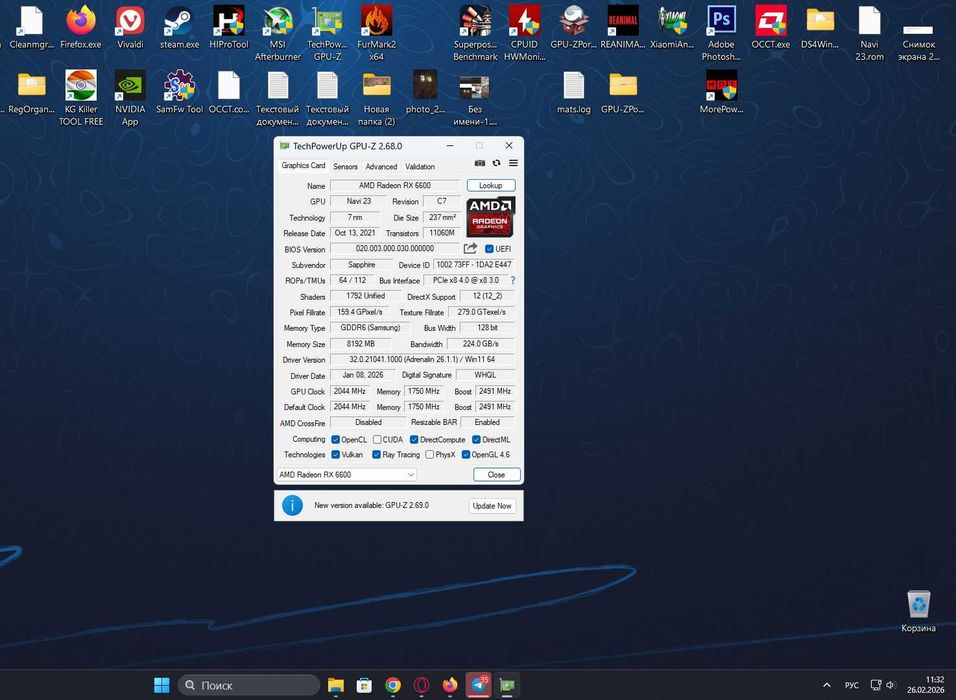Show hidden system tray icons
Screen dimensions: 956x700
coord(826,685)
